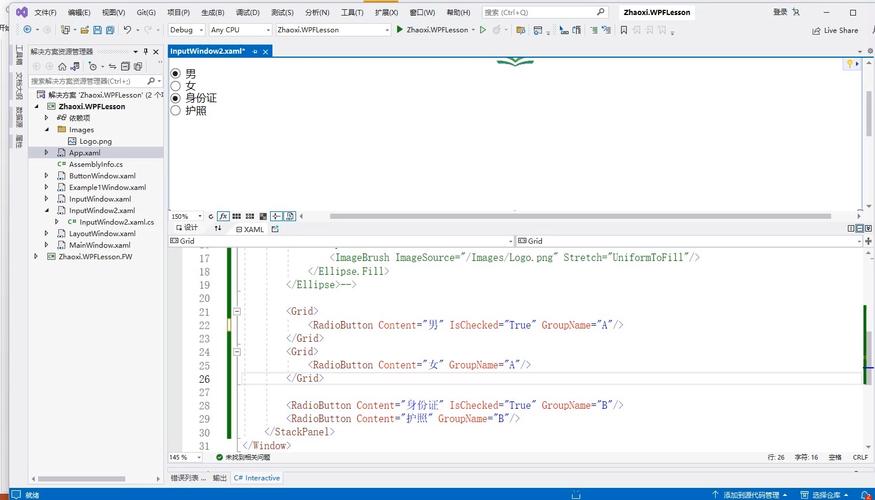Viewport: 875px width, 500px height.
Task: Click the swap panes arrows icon
Action: (x=218, y=229)
